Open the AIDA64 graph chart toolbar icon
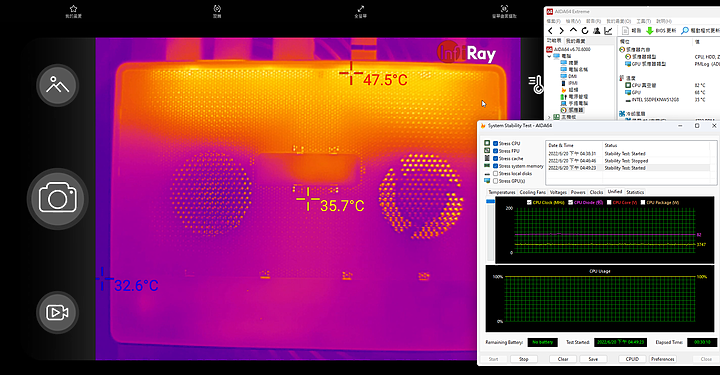Viewport: 720px width, 375px height. [x=608, y=31]
